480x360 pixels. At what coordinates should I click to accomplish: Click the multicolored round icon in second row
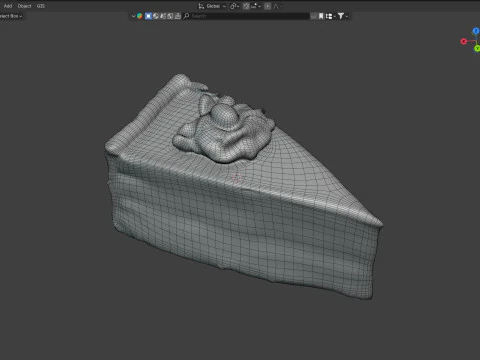pyautogui.click(x=140, y=16)
